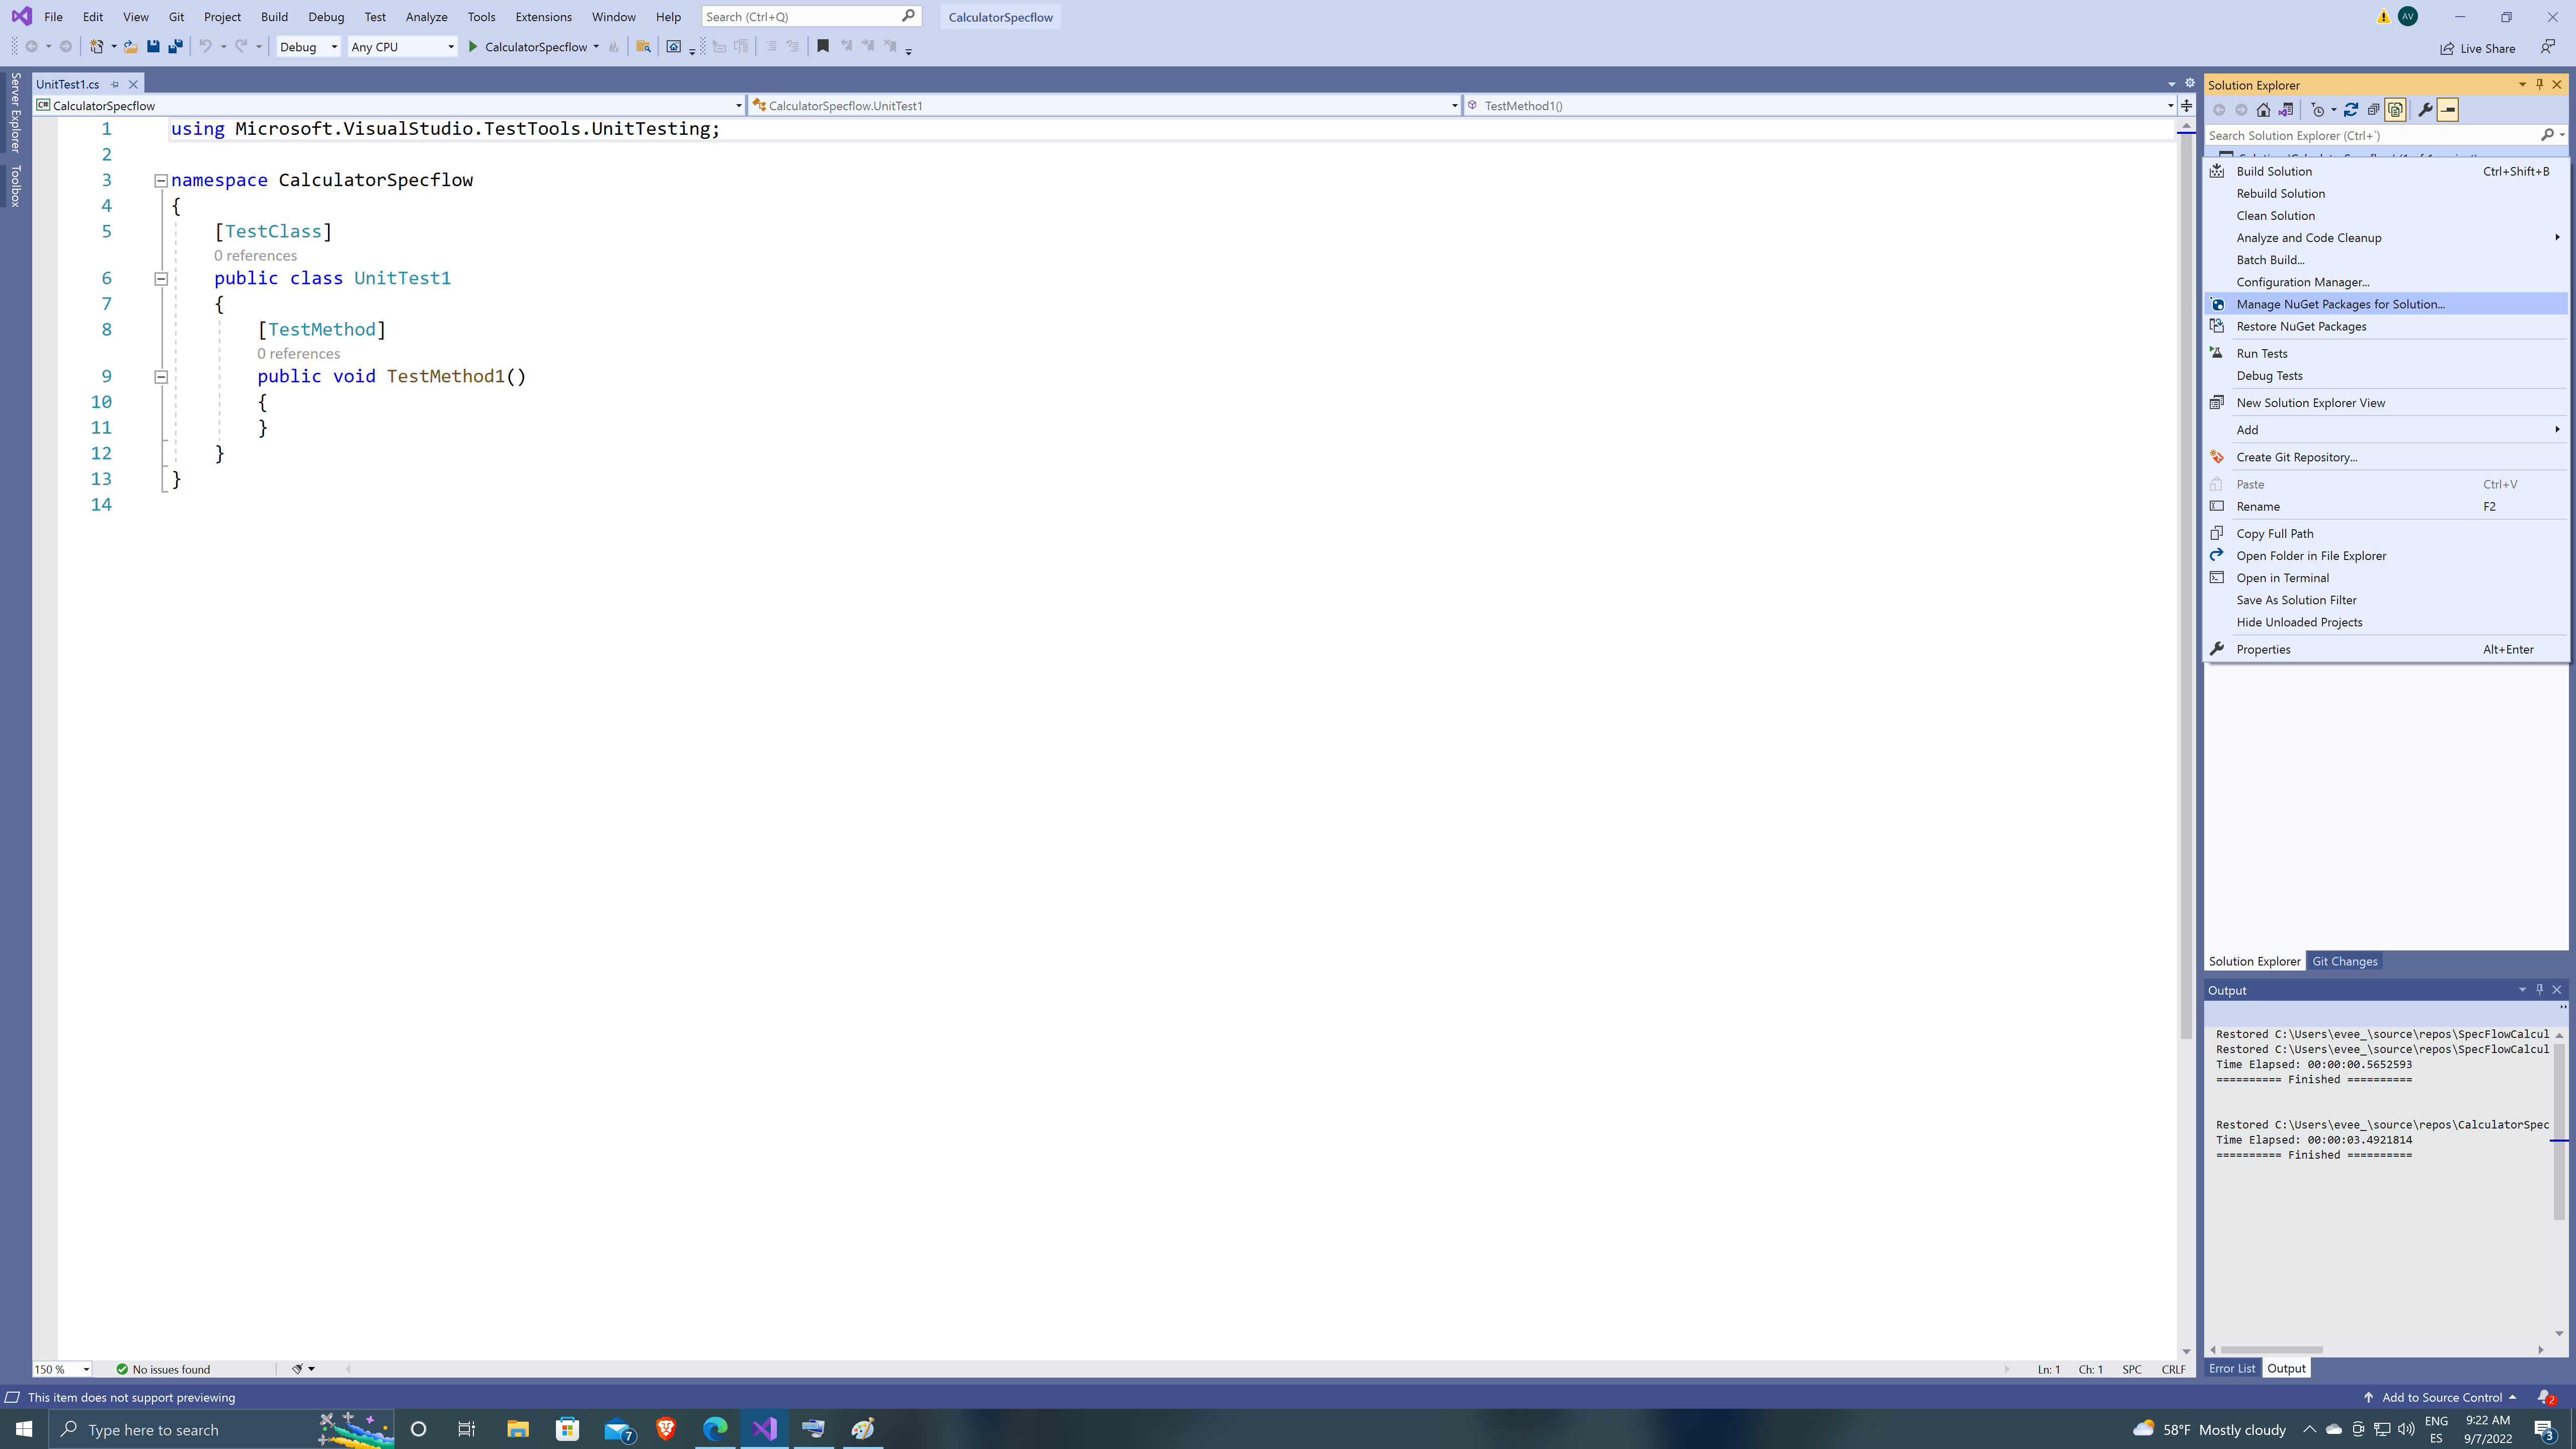Click the Save All toolbar icon

175,46
